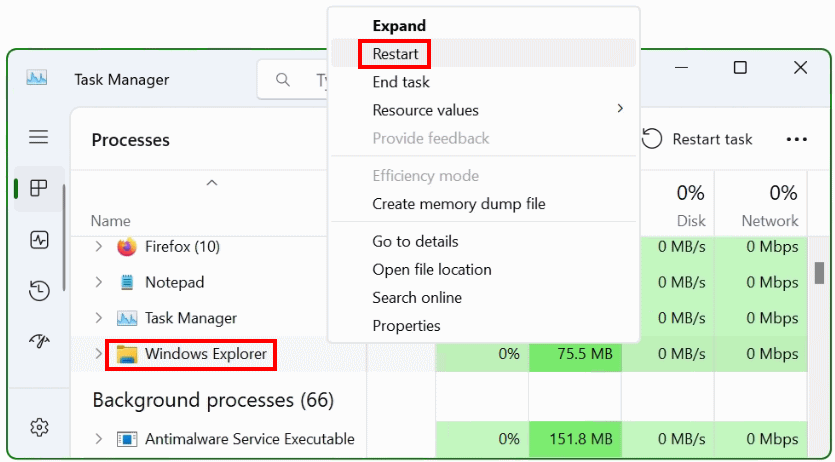Maximize the Task Manager window
Screen dimensions: 835x462
[x=740, y=68]
